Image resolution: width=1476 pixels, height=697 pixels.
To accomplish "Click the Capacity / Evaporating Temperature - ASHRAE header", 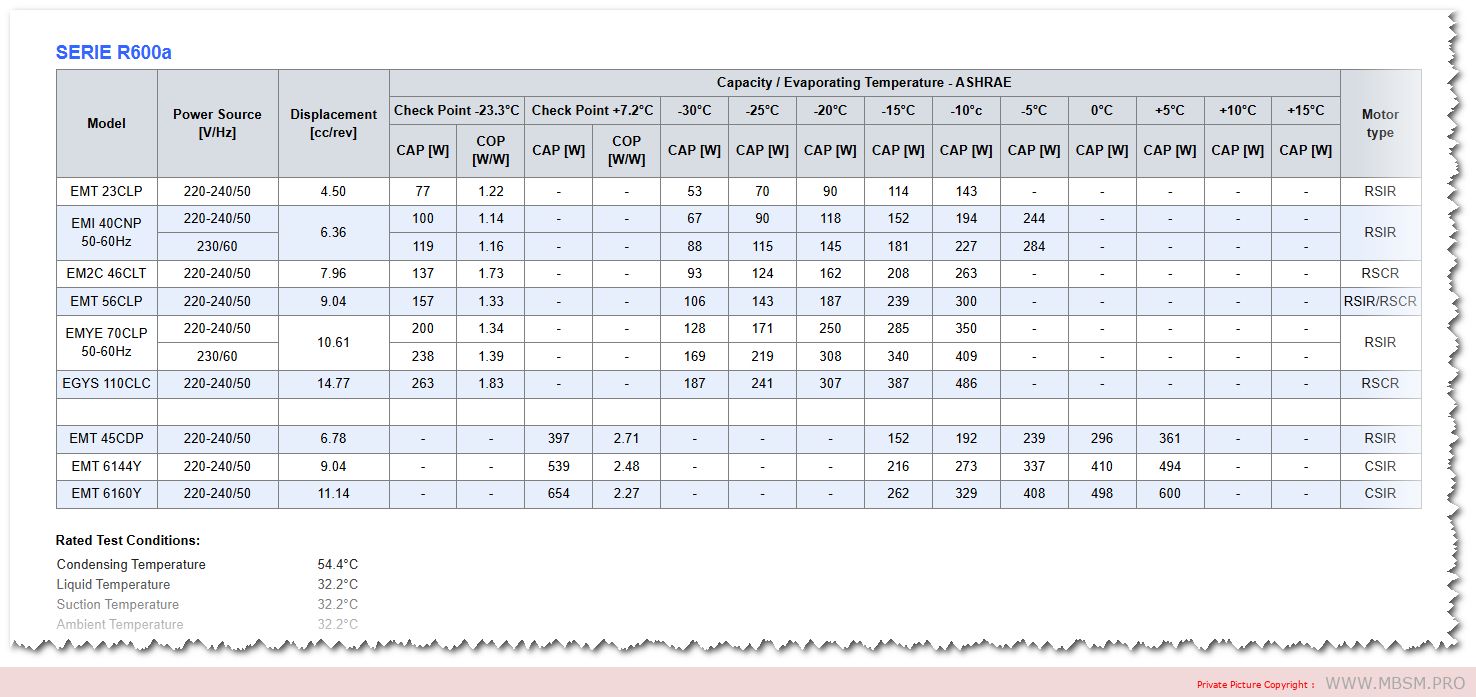I will pos(864,83).
